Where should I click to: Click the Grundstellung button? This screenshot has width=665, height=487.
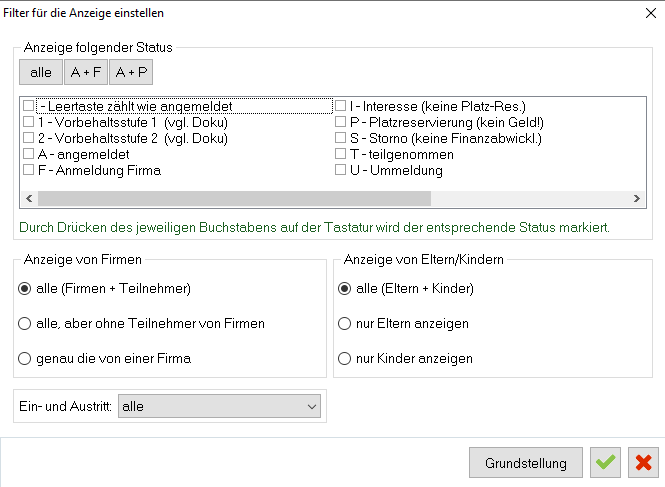526,462
